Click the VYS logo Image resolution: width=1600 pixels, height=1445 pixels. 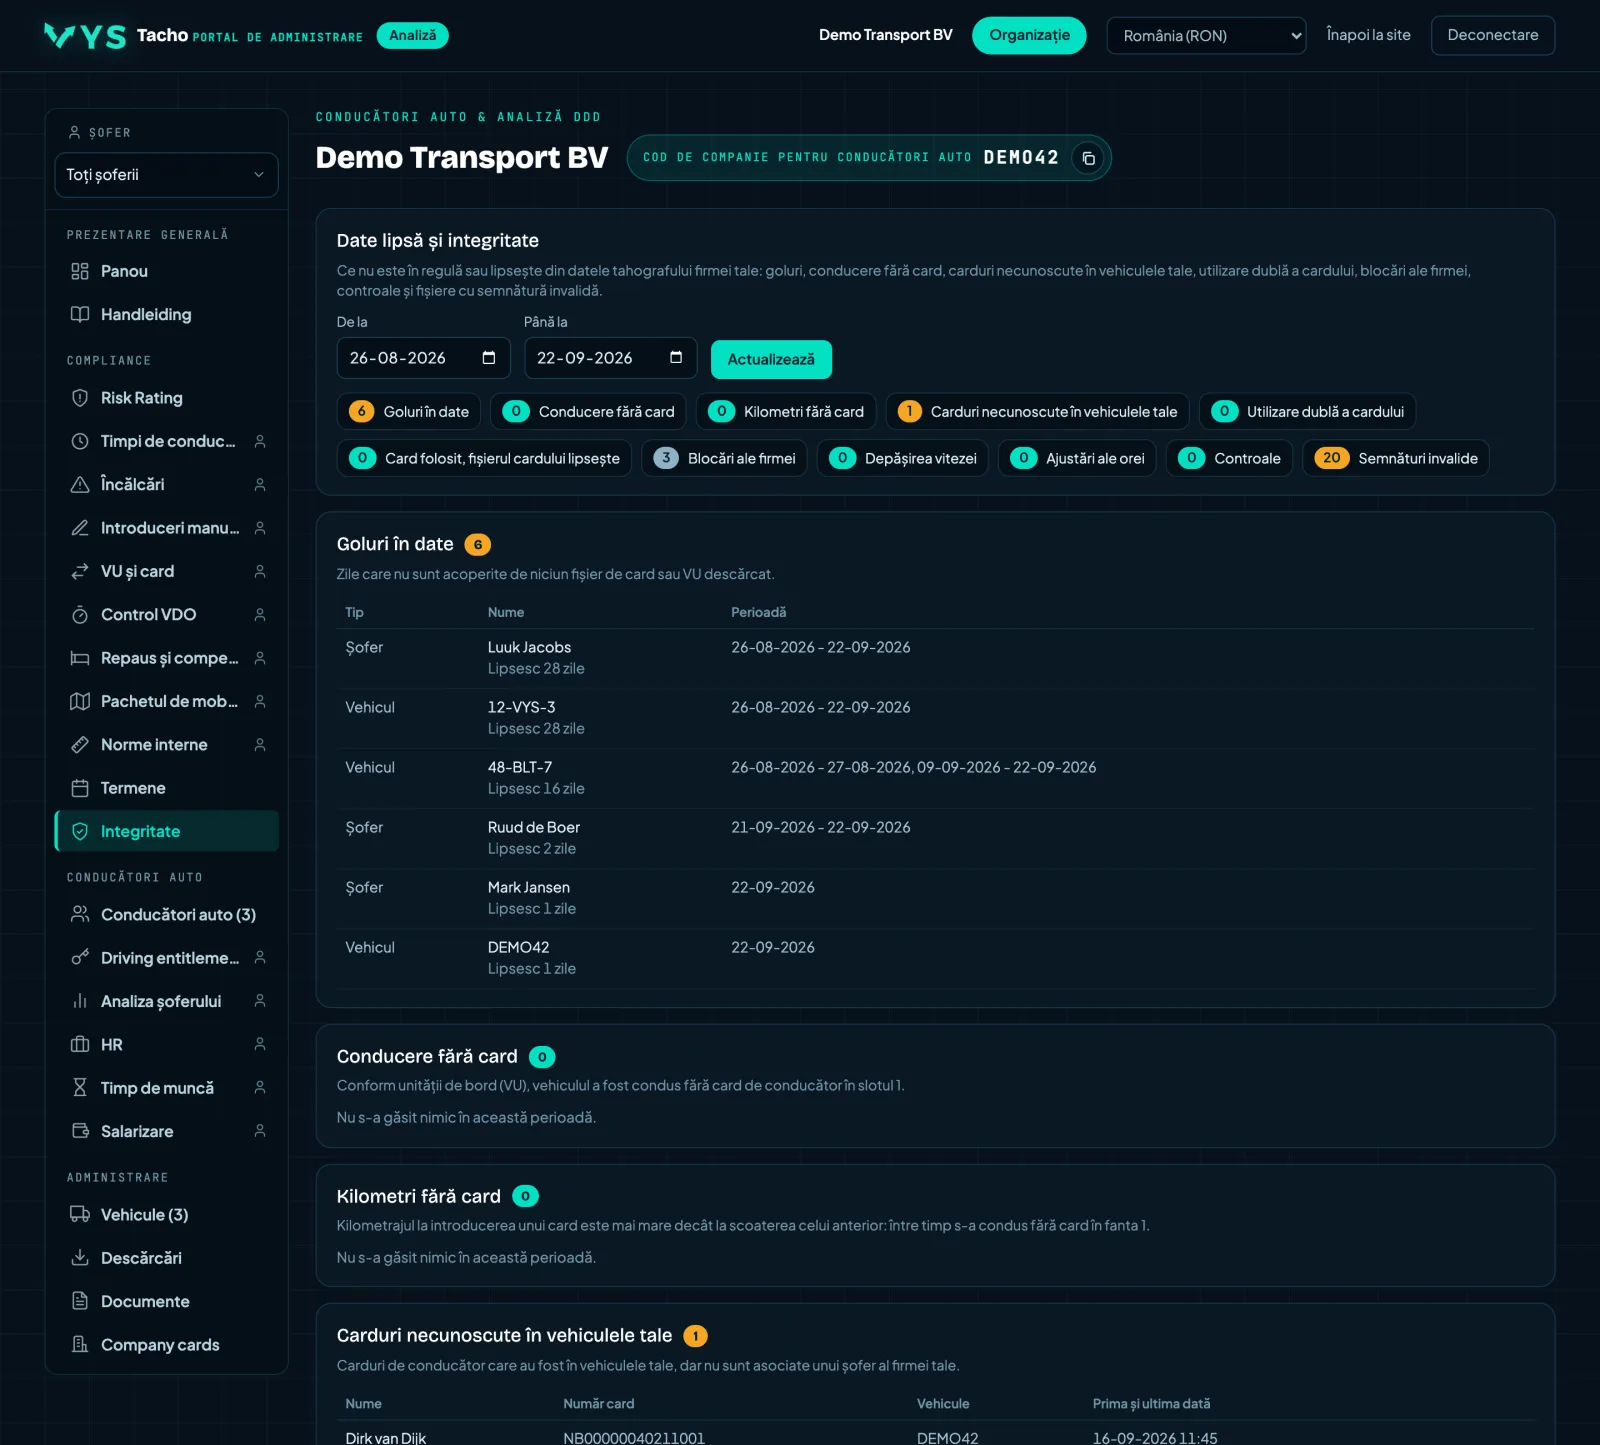tap(85, 36)
